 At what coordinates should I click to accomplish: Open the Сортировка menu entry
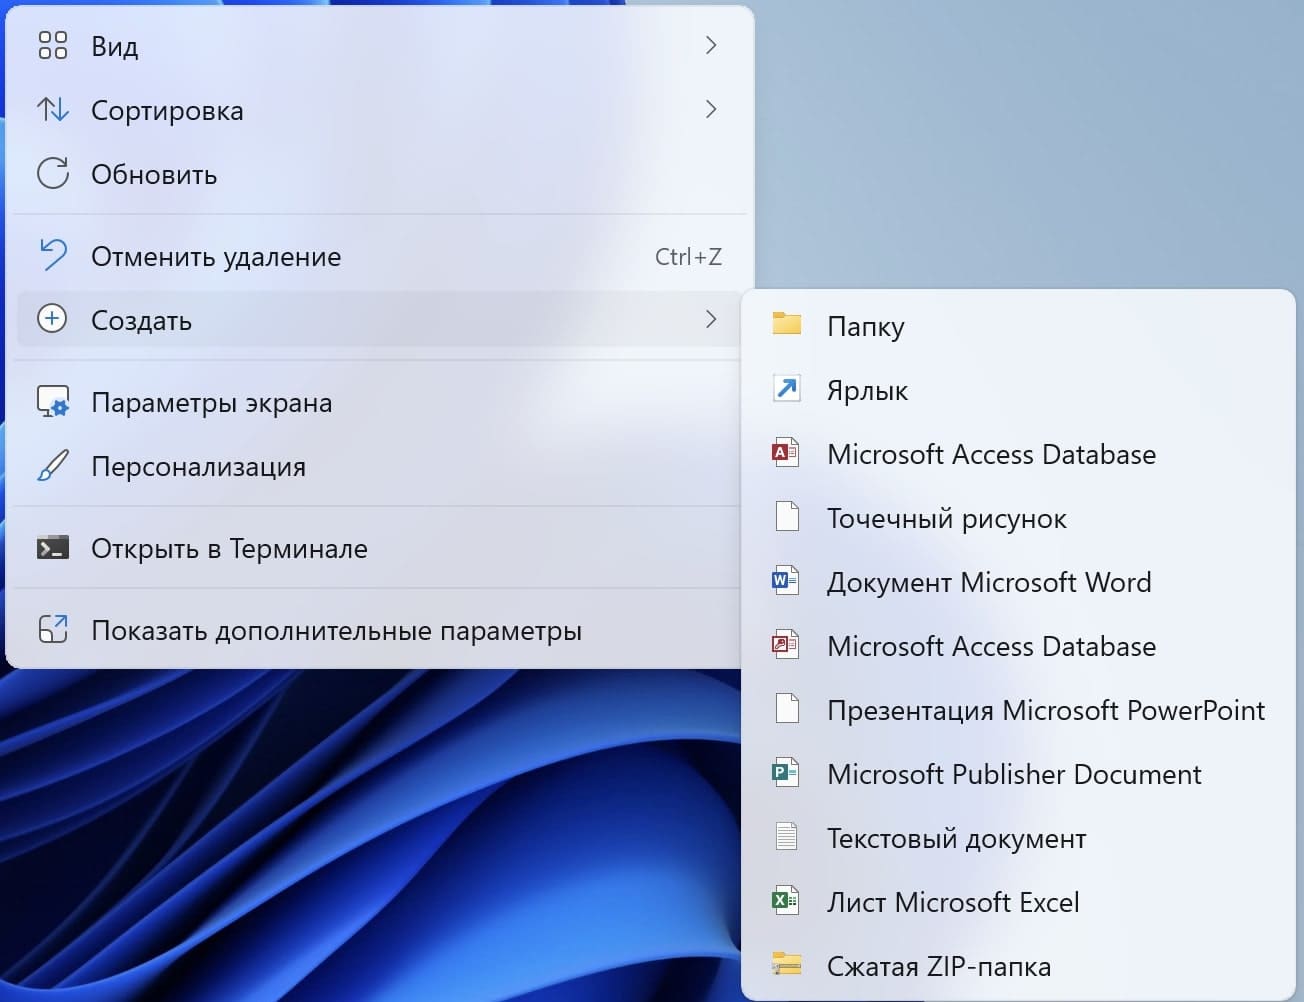point(380,110)
